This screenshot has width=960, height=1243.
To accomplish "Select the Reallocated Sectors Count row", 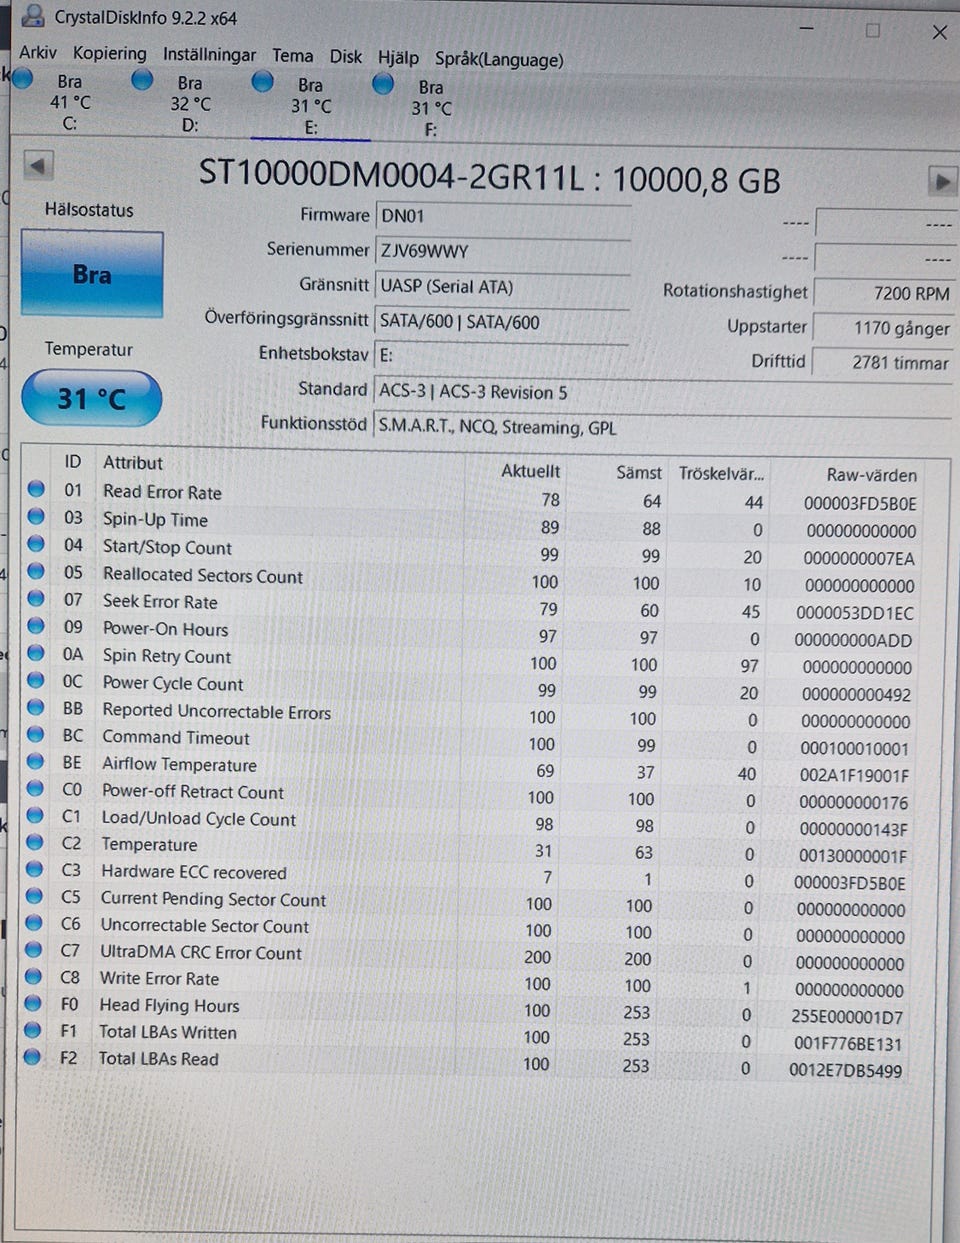I will (473, 578).
